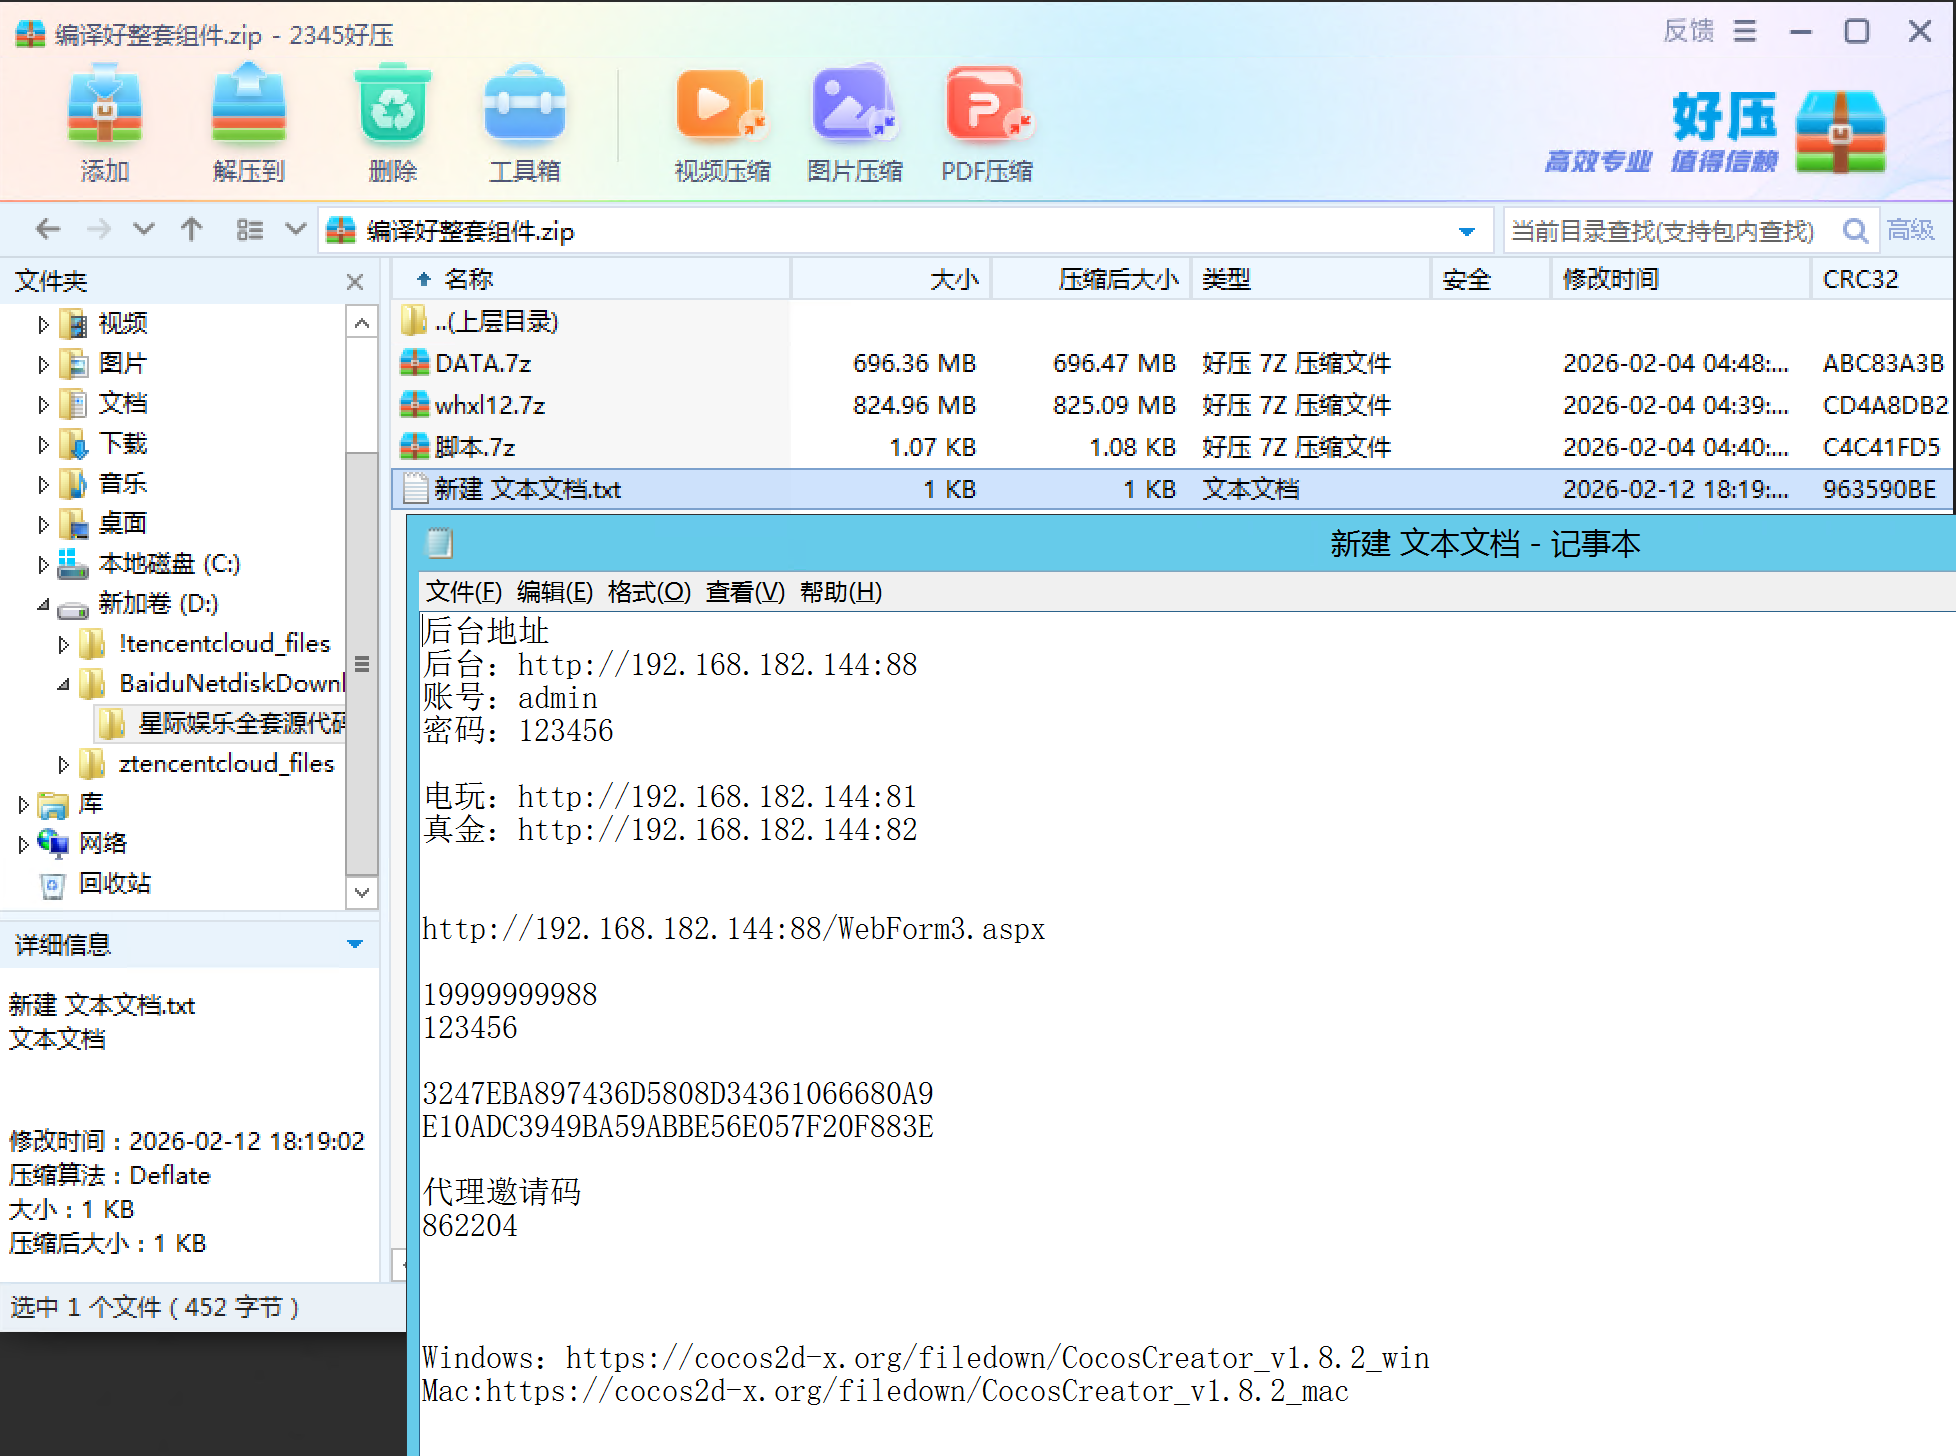Viewport: 1956px width, 1456px height.
Task: Open the PDF压缩 compression tool
Action: 987,123
